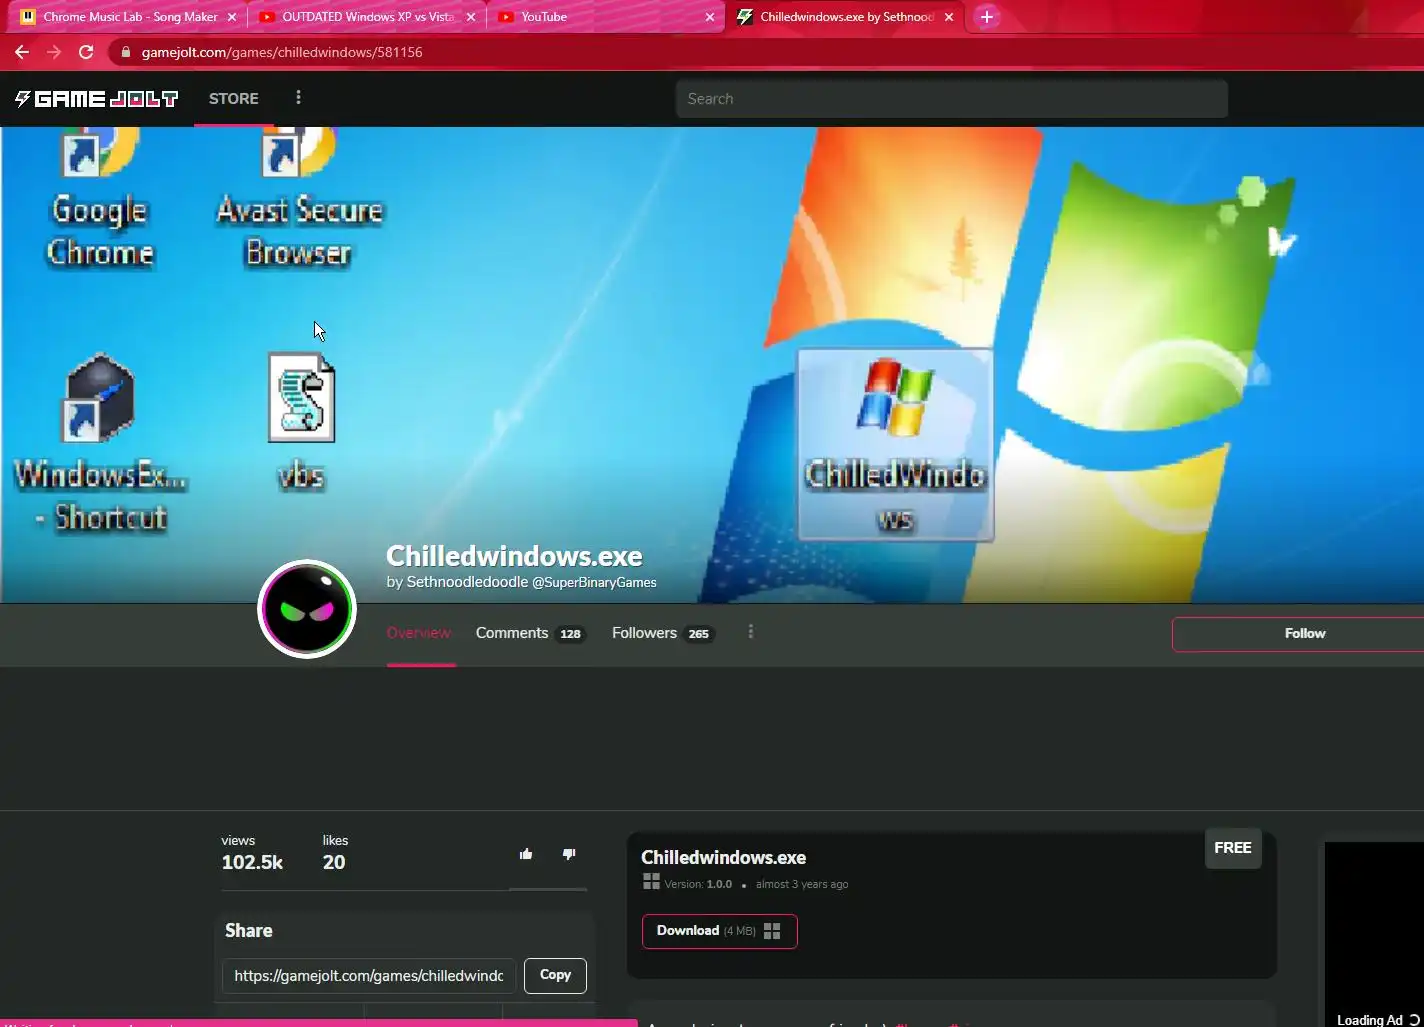Open a new browser tab
This screenshot has height=1027, width=1424.
987,17
